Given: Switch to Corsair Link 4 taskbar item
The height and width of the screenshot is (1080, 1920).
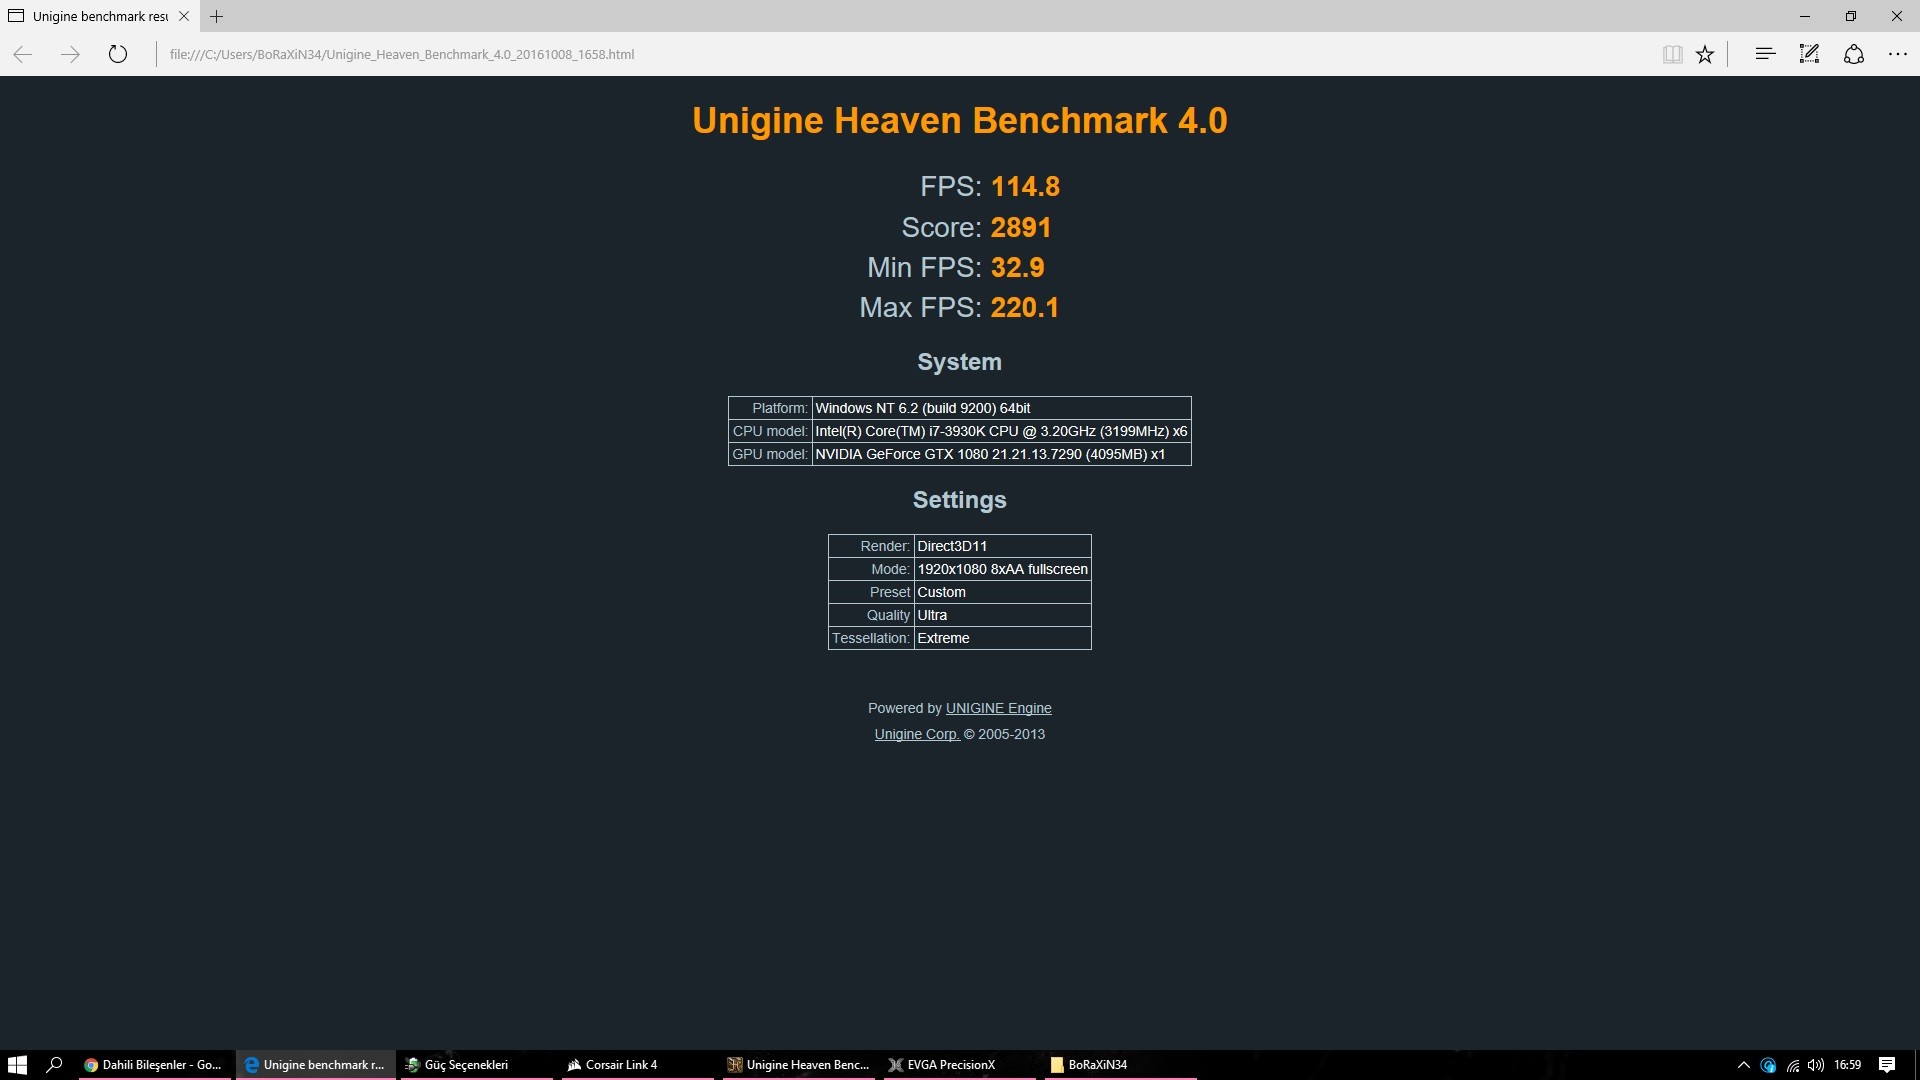Looking at the screenshot, I should (638, 1065).
